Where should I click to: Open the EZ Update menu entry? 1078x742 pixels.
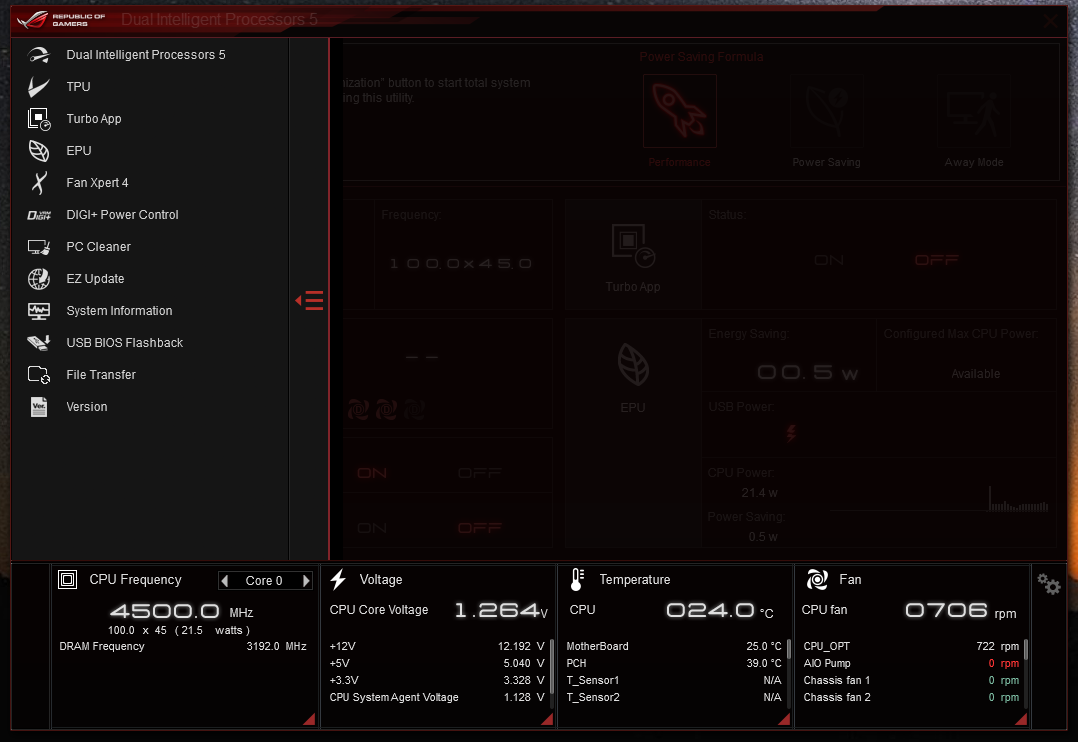[x=96, y=279]
